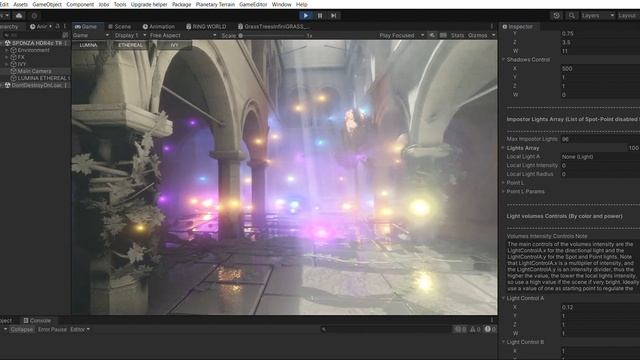Select the DontDestroyOnLoad scene row
The width and height of the screenshot is (640, 360).
tap(35, 85)
